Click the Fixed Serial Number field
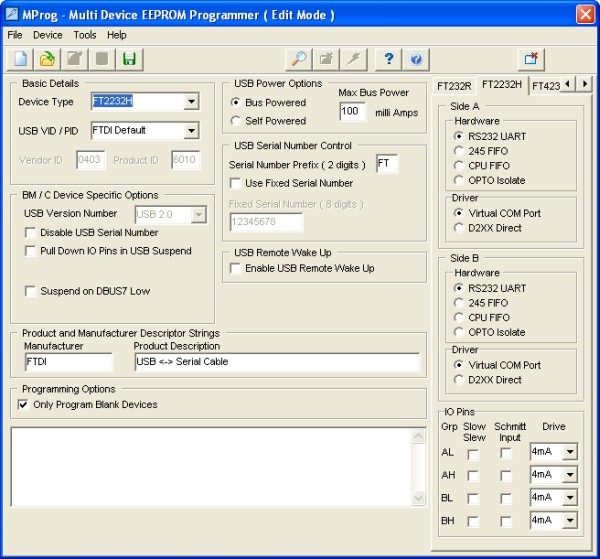 coord(266,222)
